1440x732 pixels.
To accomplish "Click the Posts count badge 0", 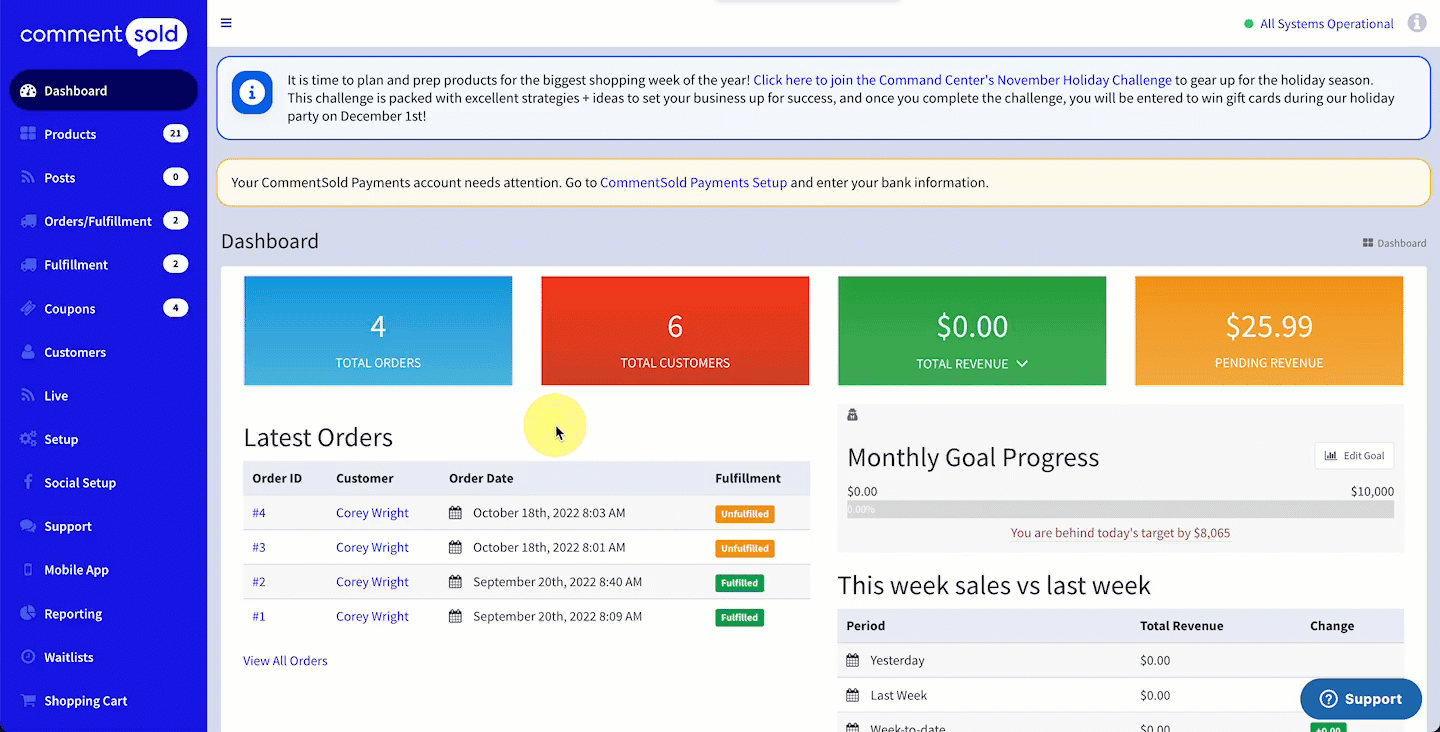I will point(175,178).
